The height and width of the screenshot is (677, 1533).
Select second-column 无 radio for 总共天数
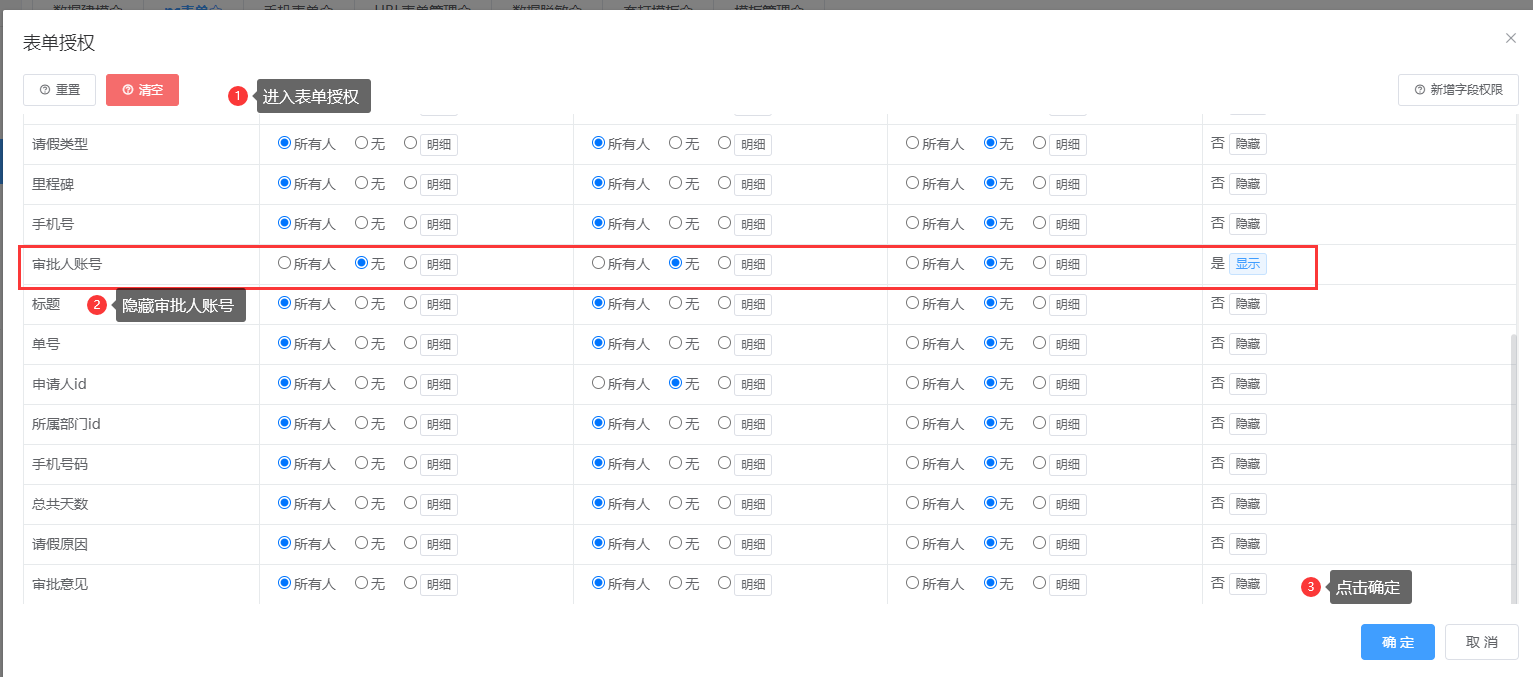[676, 503]
